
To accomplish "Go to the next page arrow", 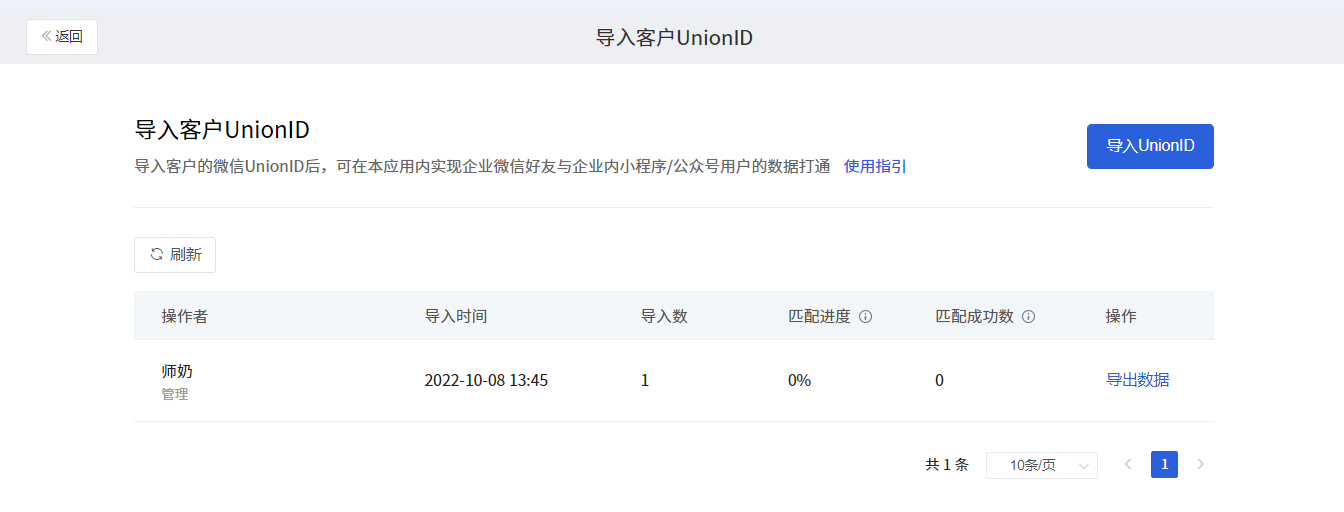I will pyautogui.click(x=1201, y=464).
